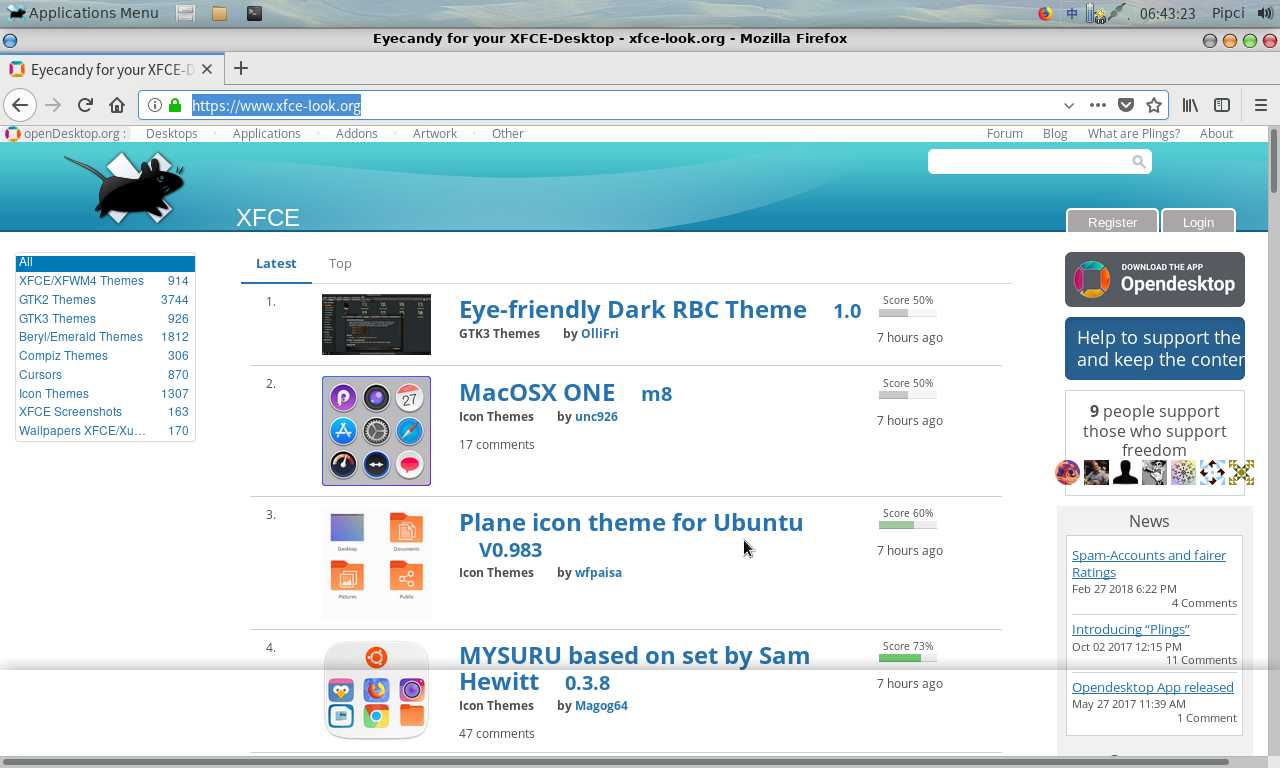Close the Eyecandy for your XFCE tab

point(207,69)
